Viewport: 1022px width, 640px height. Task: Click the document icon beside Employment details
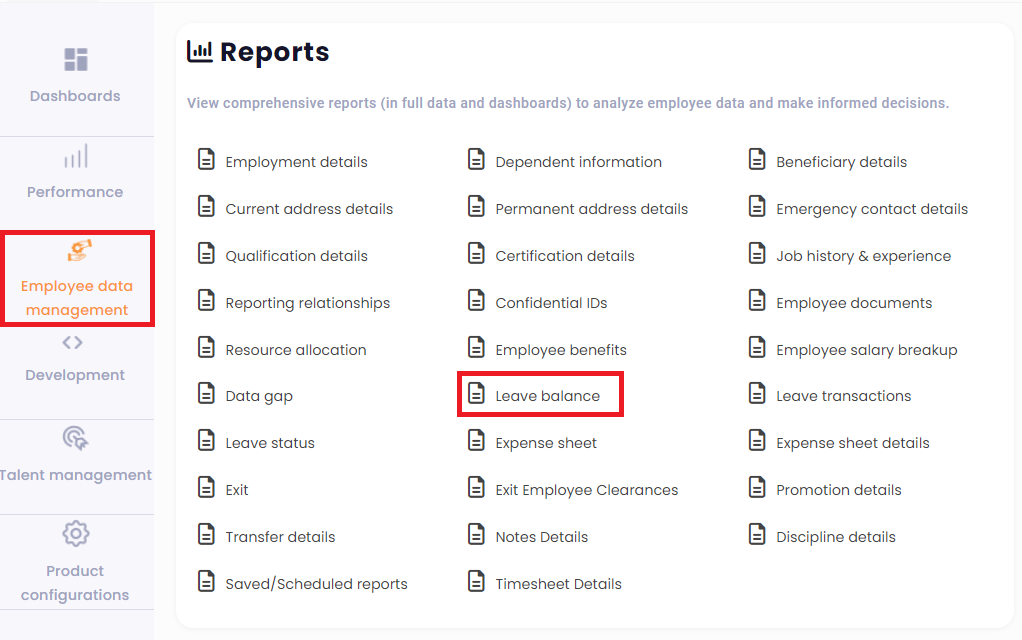point(206,160)
